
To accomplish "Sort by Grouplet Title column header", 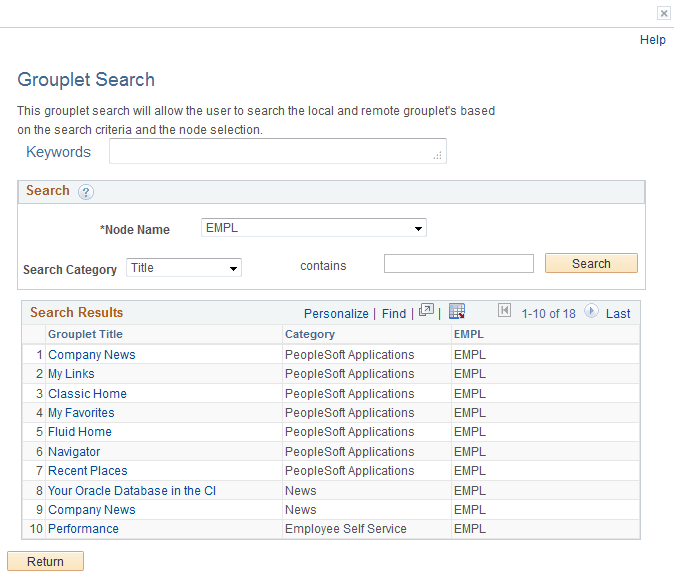I will 85,334.
